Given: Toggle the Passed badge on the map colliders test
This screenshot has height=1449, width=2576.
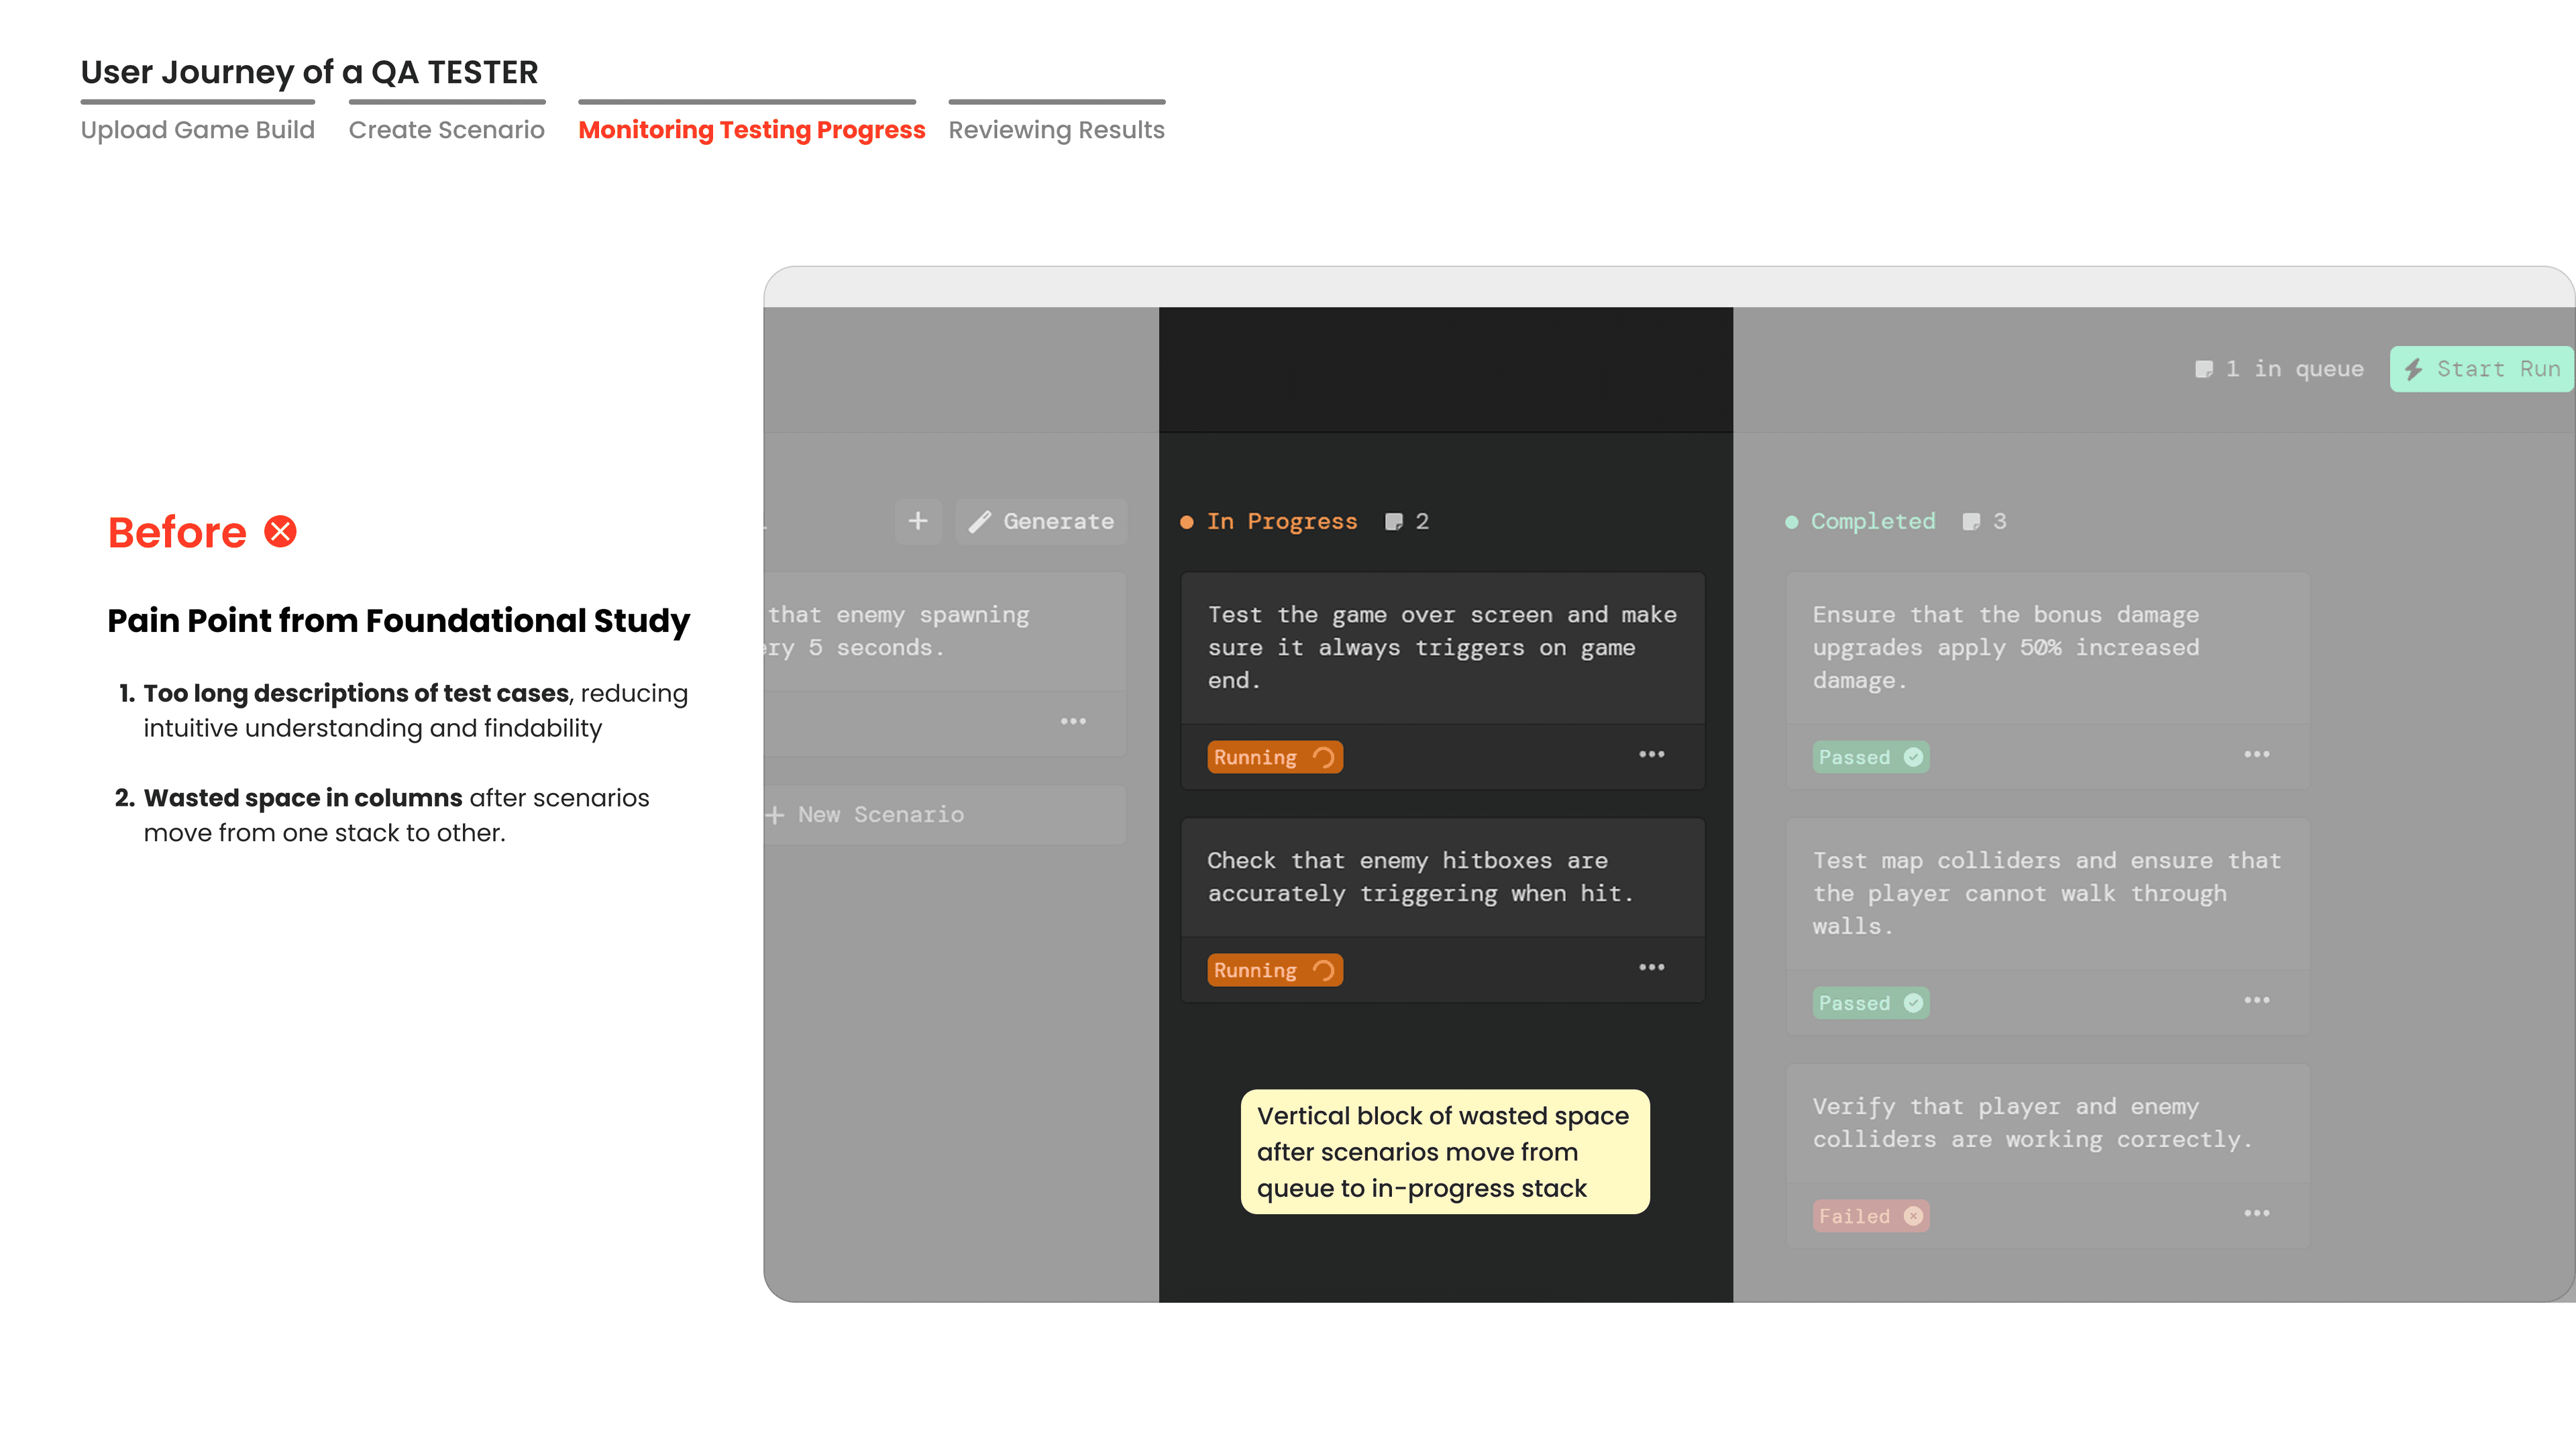Looking at the screenshot, I should [x=1869, y=1002].
